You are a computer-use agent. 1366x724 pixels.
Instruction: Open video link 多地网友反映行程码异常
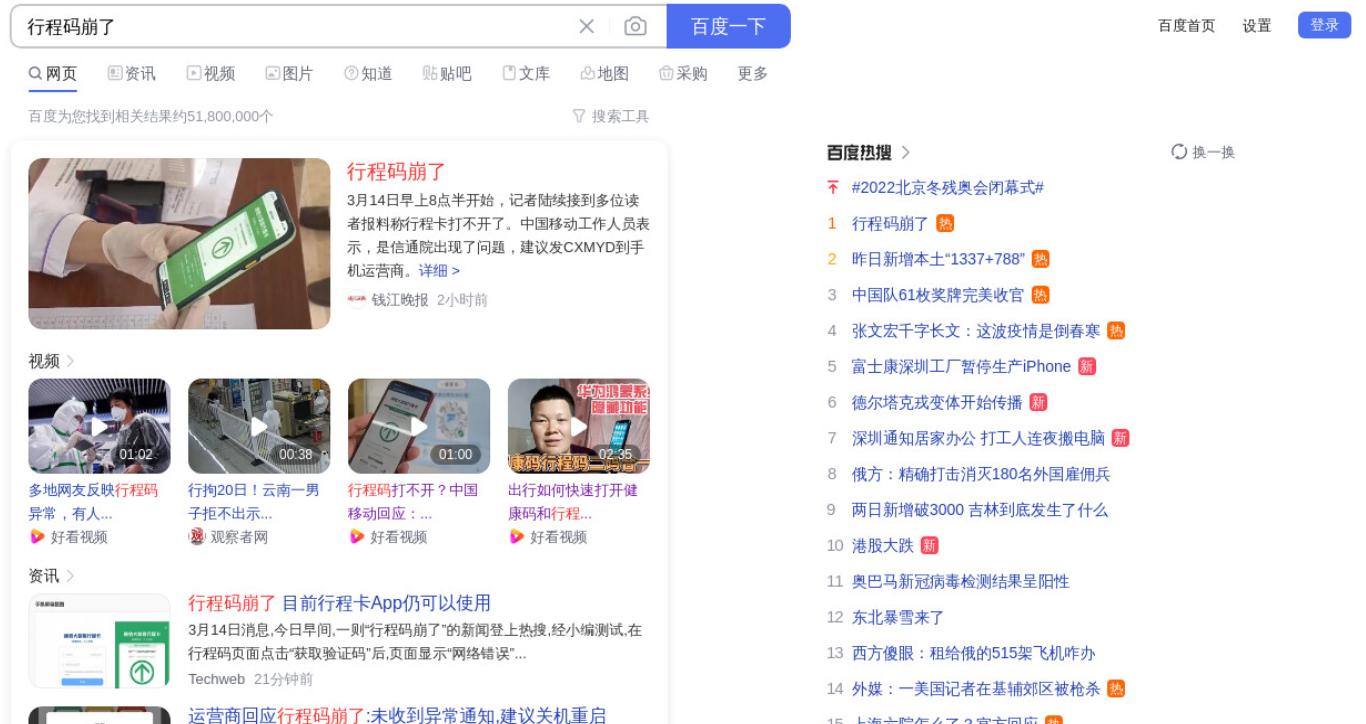[x=93, y=502]
